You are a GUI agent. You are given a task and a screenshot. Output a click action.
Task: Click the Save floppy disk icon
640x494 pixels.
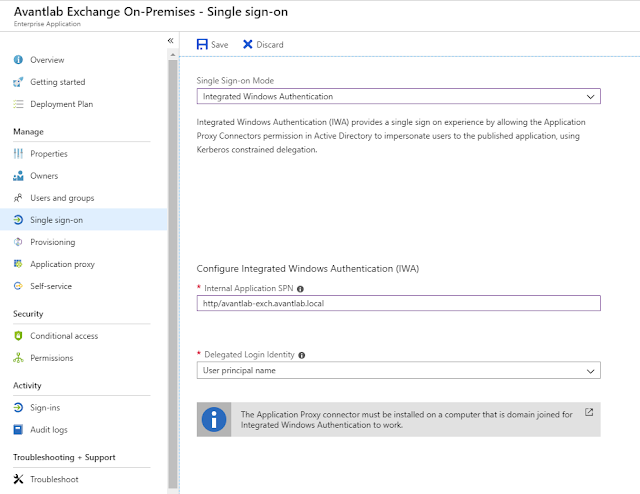202,45
